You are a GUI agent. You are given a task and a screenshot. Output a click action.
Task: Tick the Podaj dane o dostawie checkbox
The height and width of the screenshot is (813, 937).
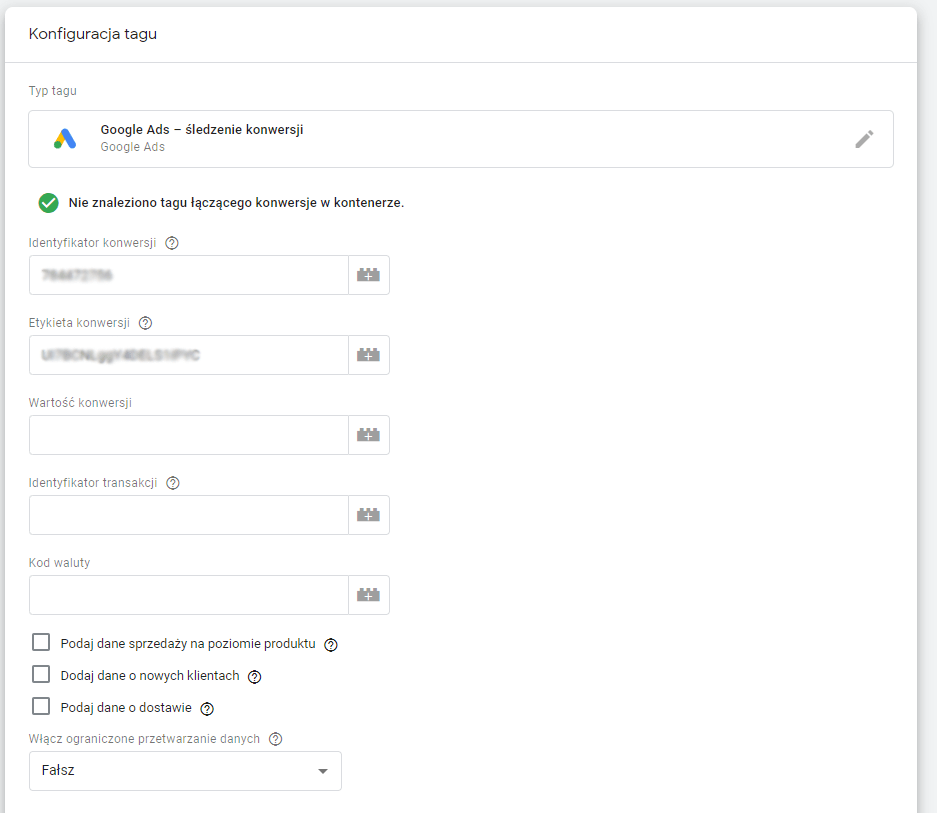click(41, 706)
